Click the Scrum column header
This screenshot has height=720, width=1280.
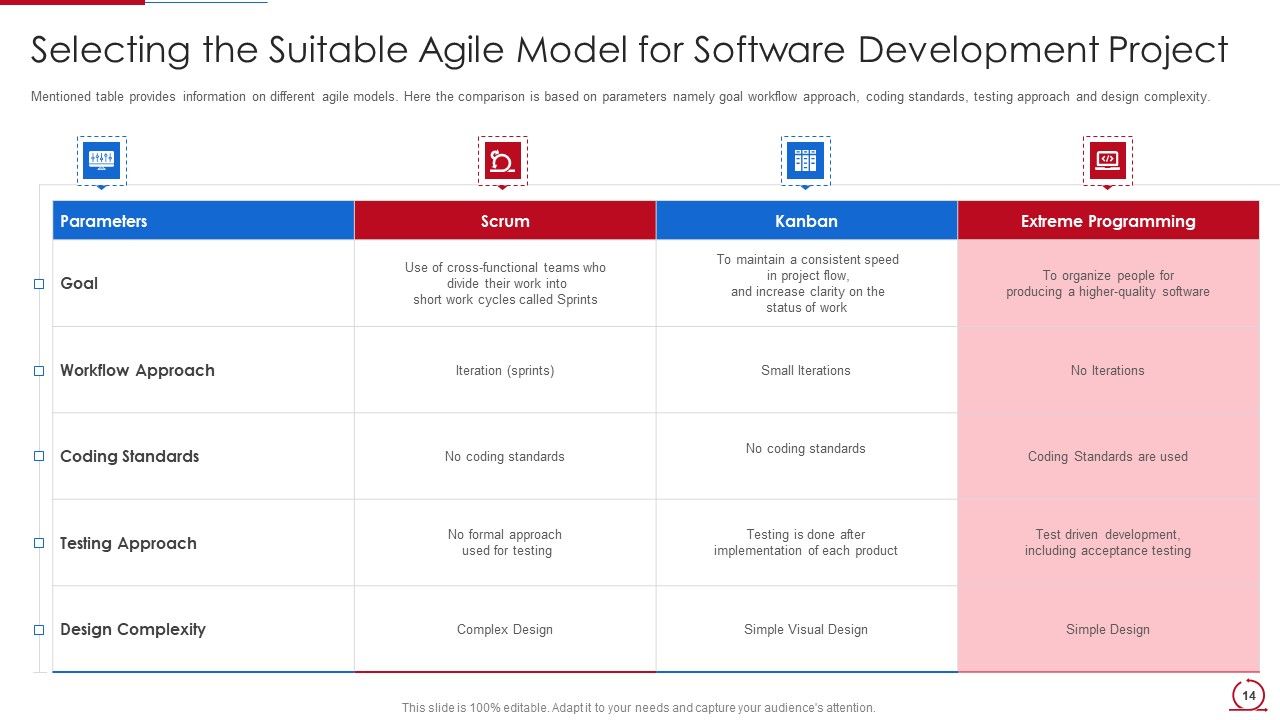coord(505,221)
